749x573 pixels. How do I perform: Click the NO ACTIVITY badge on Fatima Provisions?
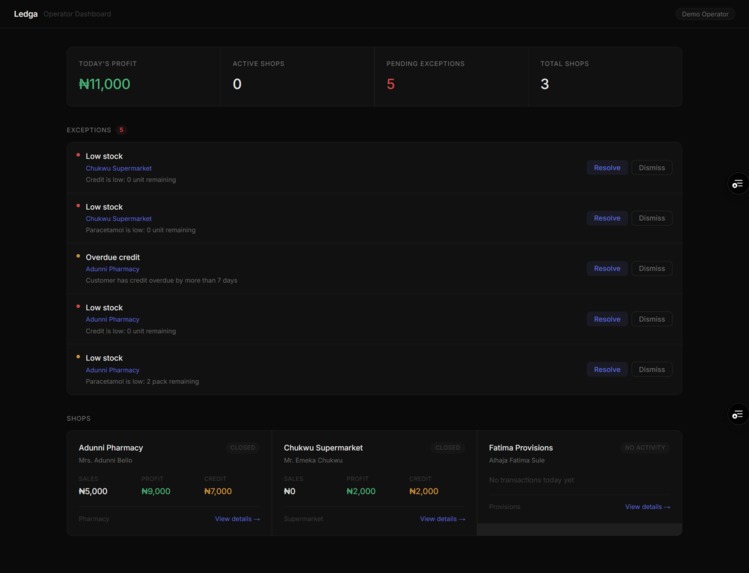pyautogui.click(x=645, y=448)
